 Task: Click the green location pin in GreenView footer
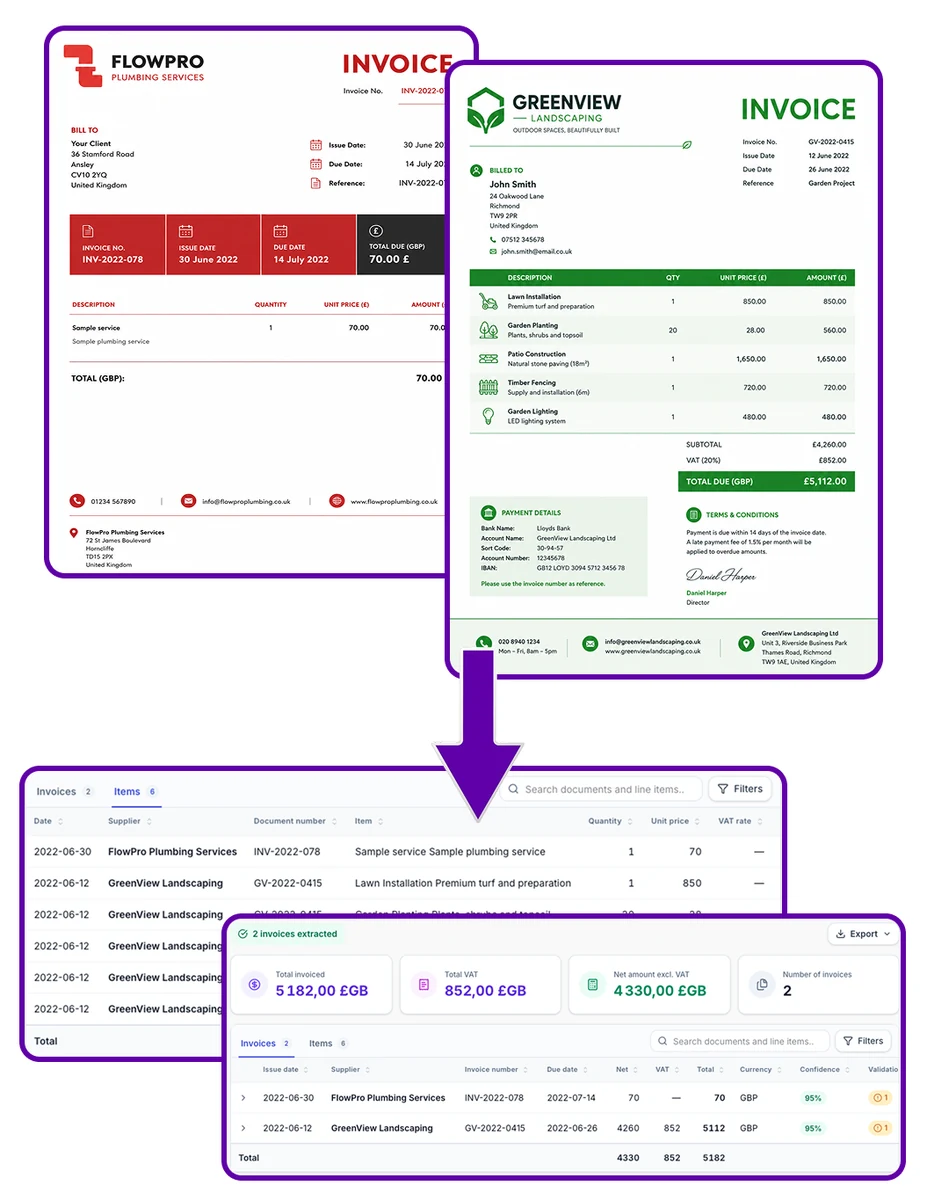746,645
